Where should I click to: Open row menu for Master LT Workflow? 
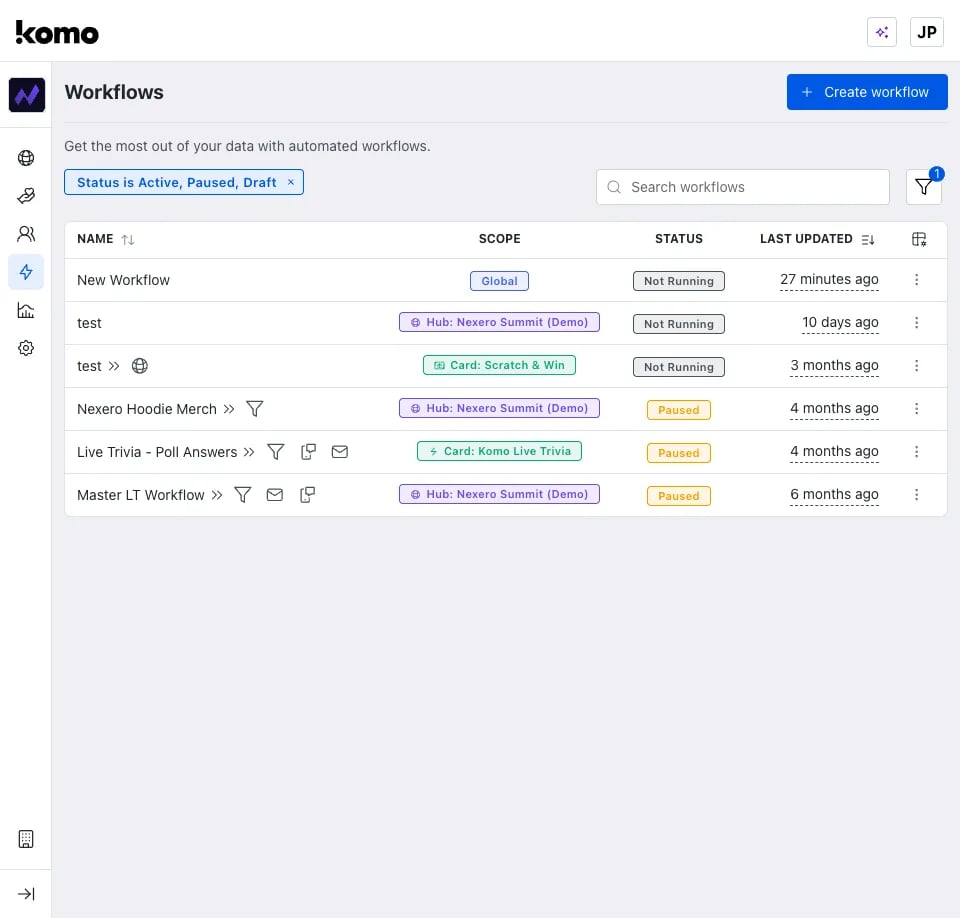pos(916,494)
